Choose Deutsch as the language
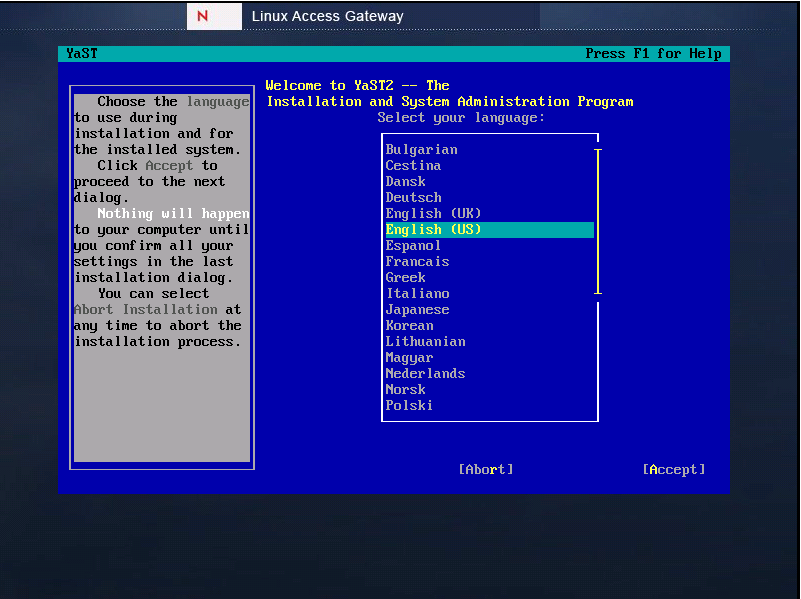 [x=489, y=198]
